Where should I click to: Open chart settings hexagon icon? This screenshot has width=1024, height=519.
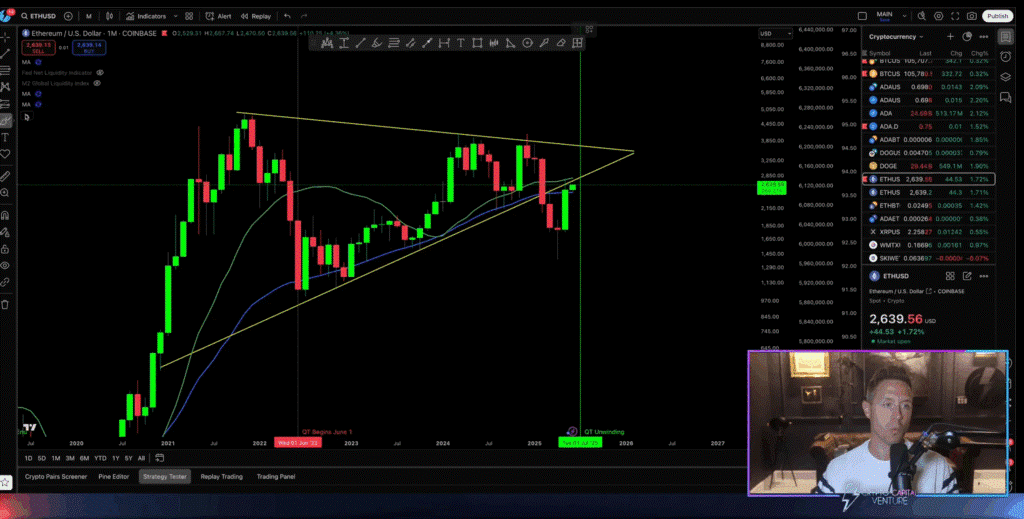coord(938,16)
